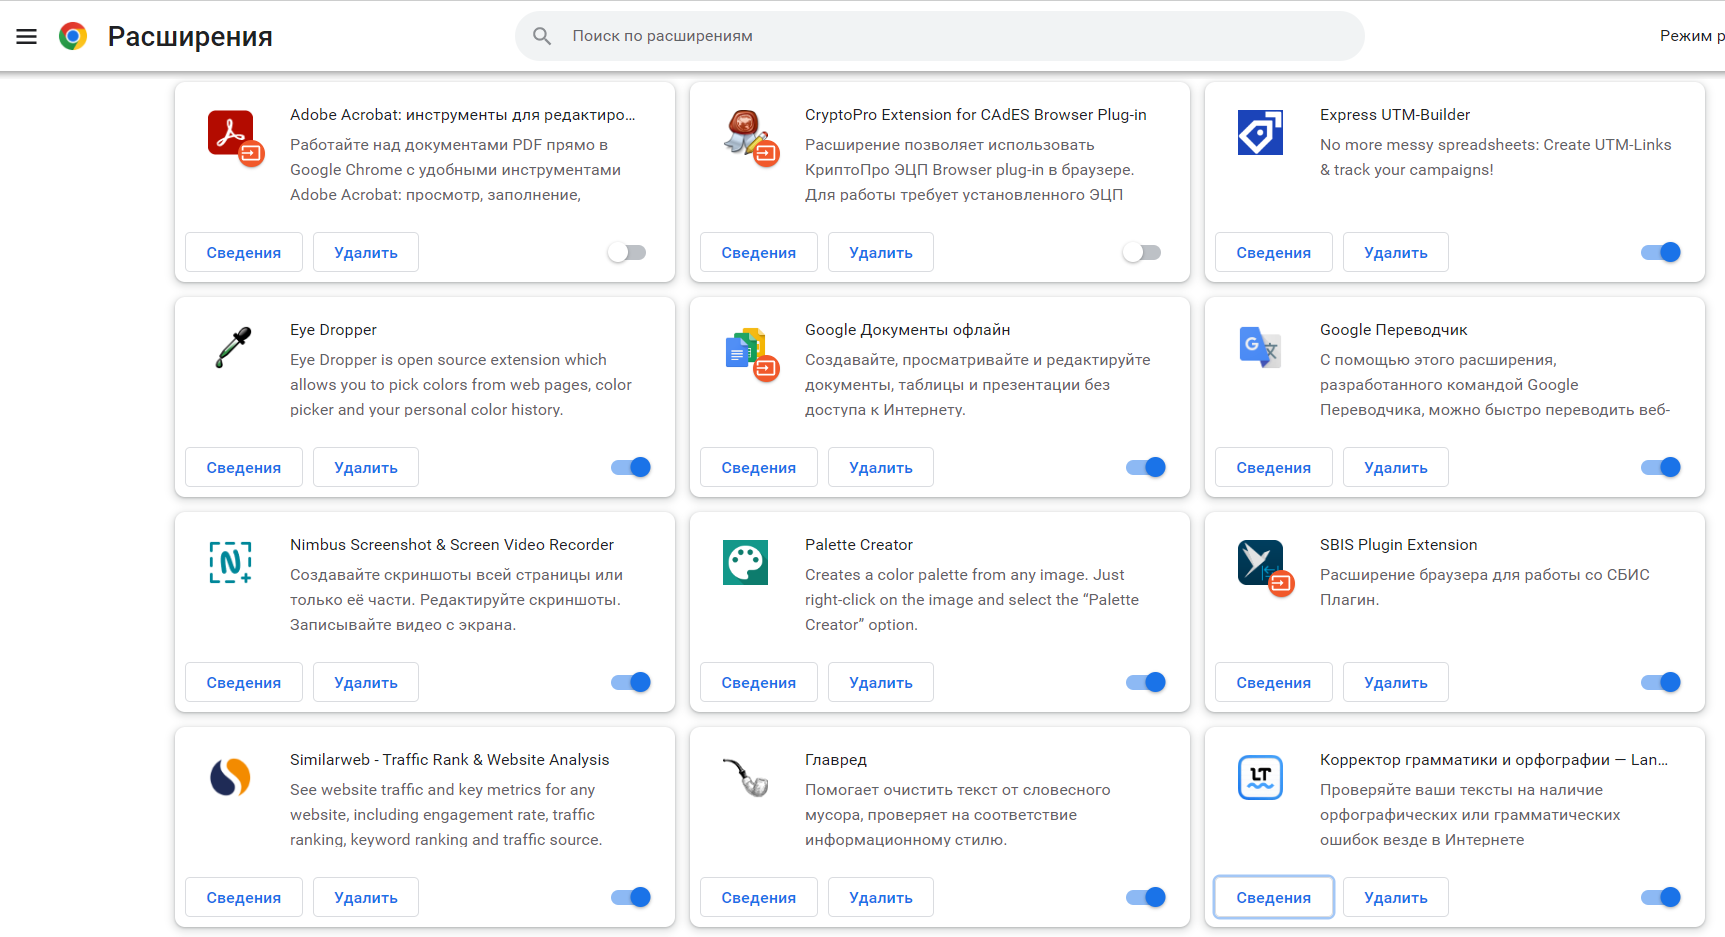Open Сведения for Similarweb
Screen dimensions: 1725x937
click(244, 897)
